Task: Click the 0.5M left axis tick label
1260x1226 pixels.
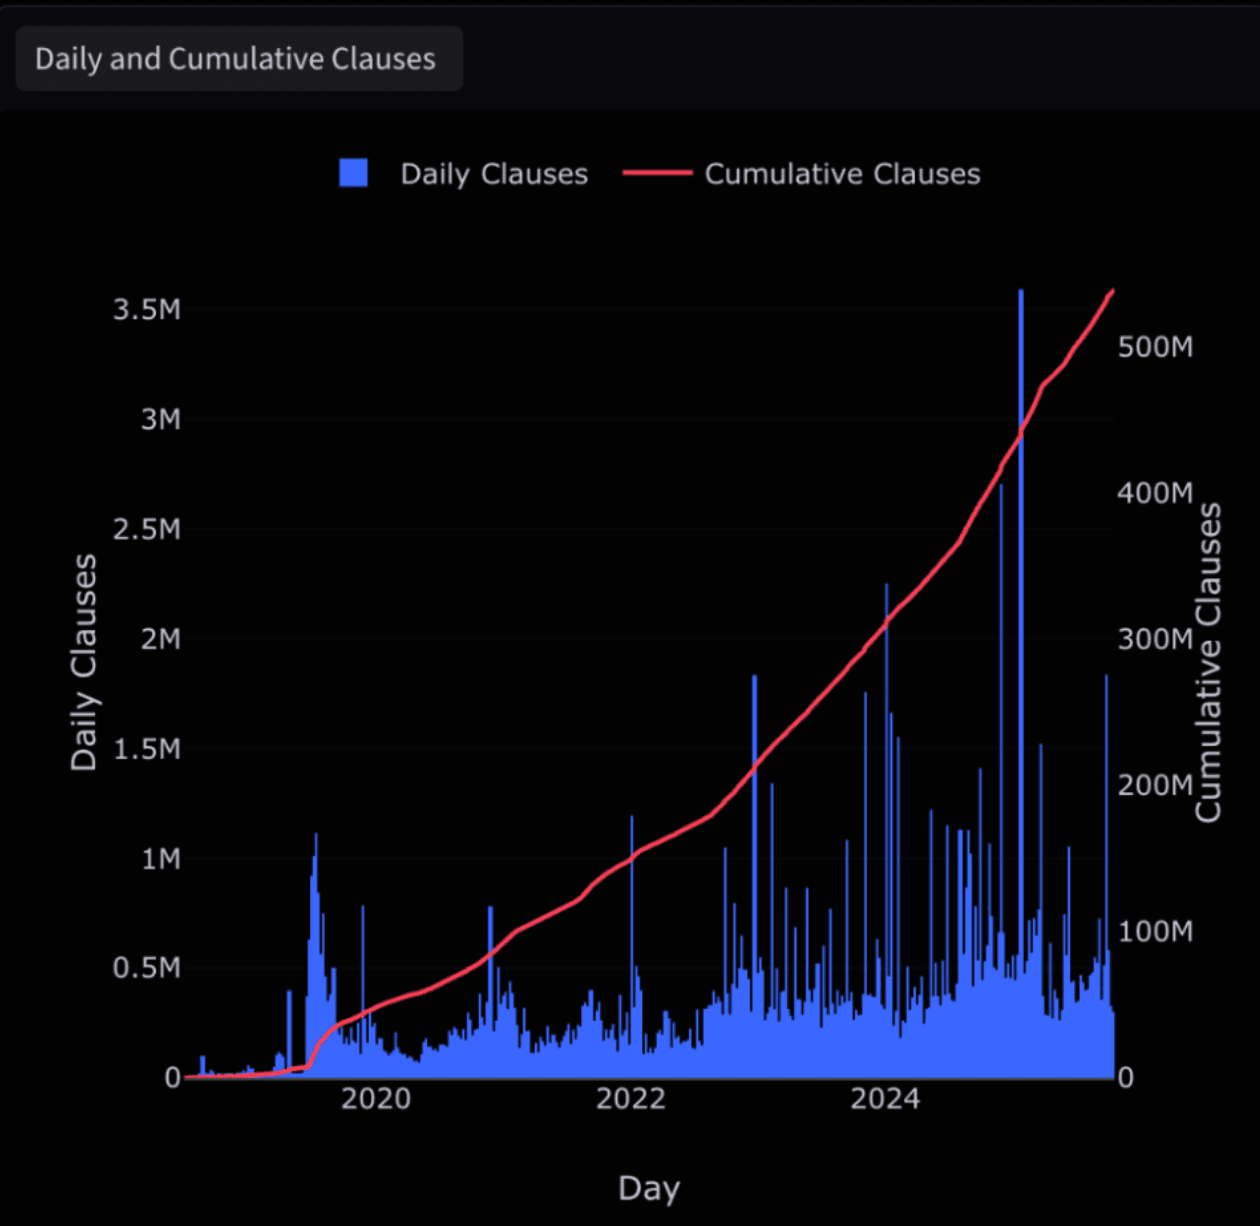Action: pos(147,968)
